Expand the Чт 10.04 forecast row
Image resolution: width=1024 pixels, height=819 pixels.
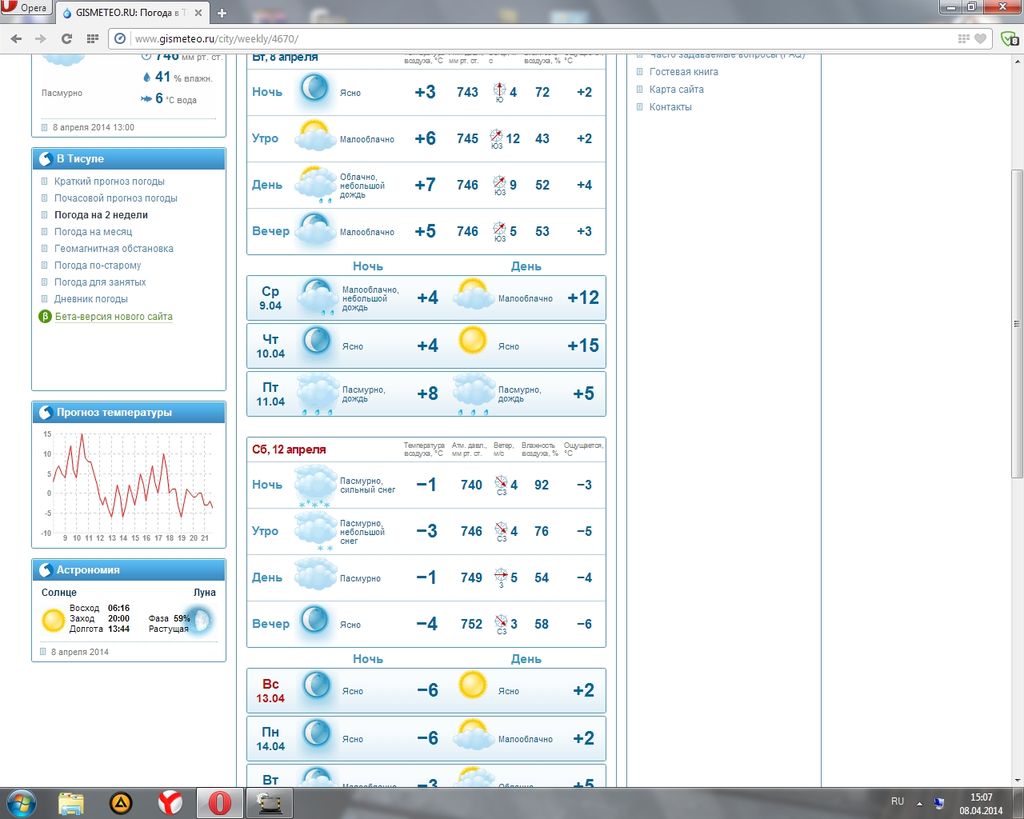tap(425, 346)
